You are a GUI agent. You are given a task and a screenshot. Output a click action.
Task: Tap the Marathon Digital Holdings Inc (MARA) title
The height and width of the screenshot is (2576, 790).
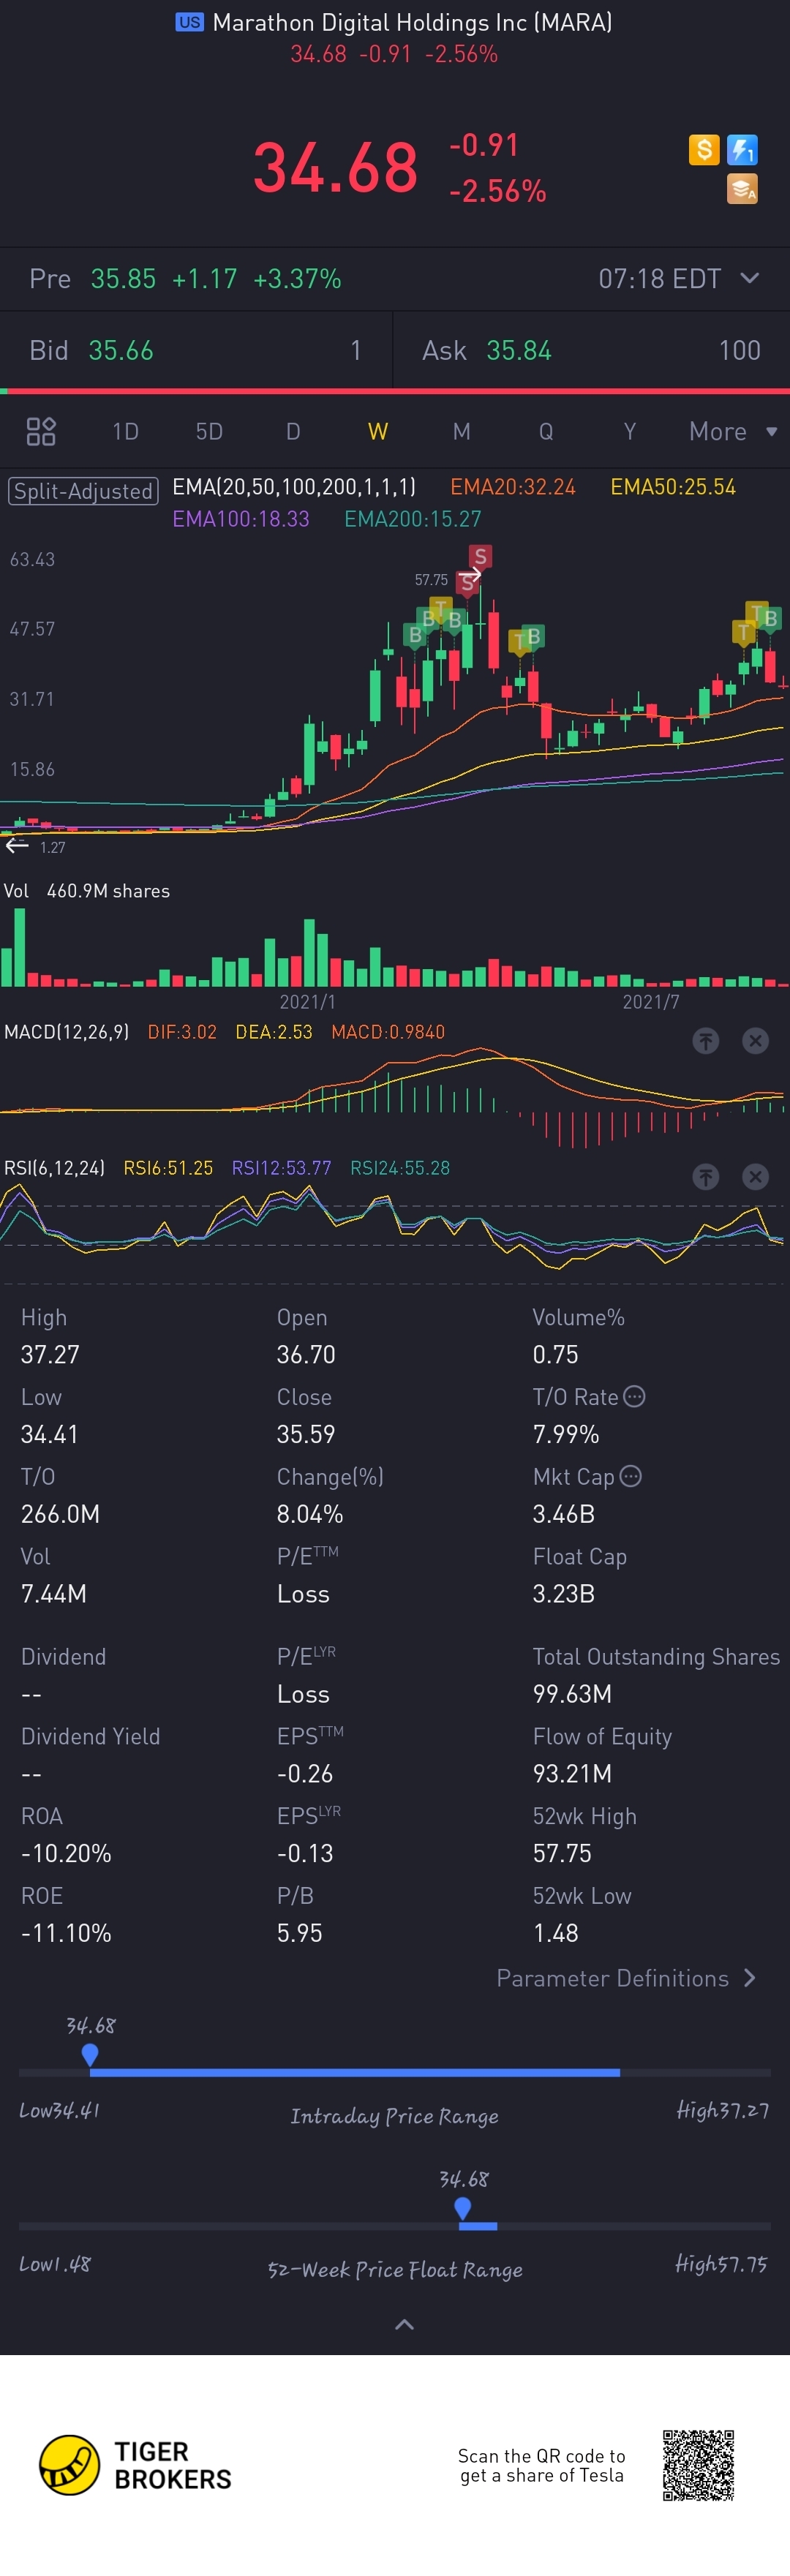(413, 22)
